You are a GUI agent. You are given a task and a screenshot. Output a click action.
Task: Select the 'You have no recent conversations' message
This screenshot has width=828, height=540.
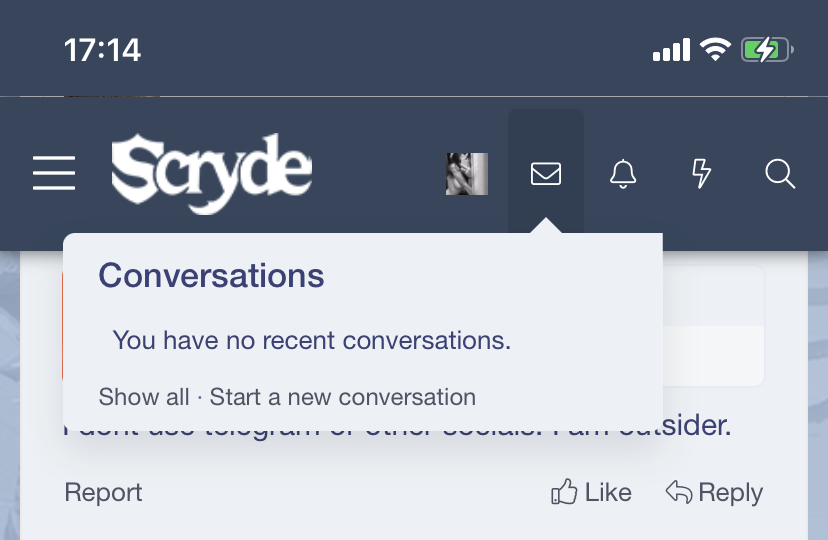pyautogui.click(x=311, y=340)
